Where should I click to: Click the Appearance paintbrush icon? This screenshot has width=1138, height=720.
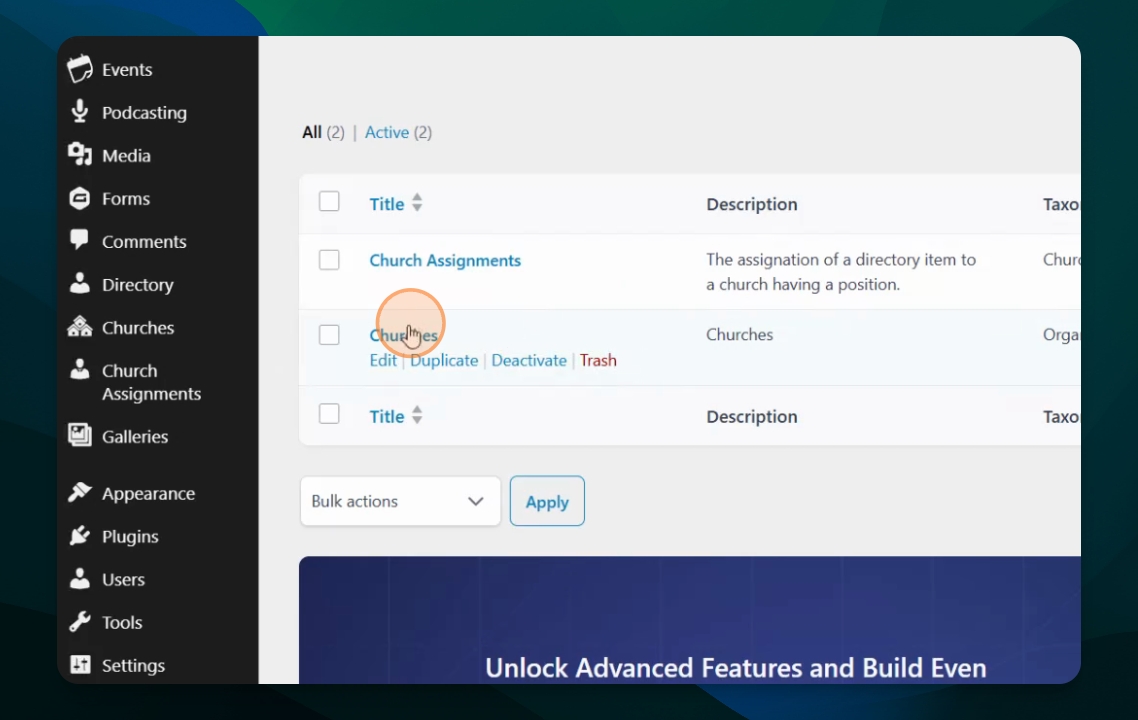pyautogui.click(x=80, y=493)
